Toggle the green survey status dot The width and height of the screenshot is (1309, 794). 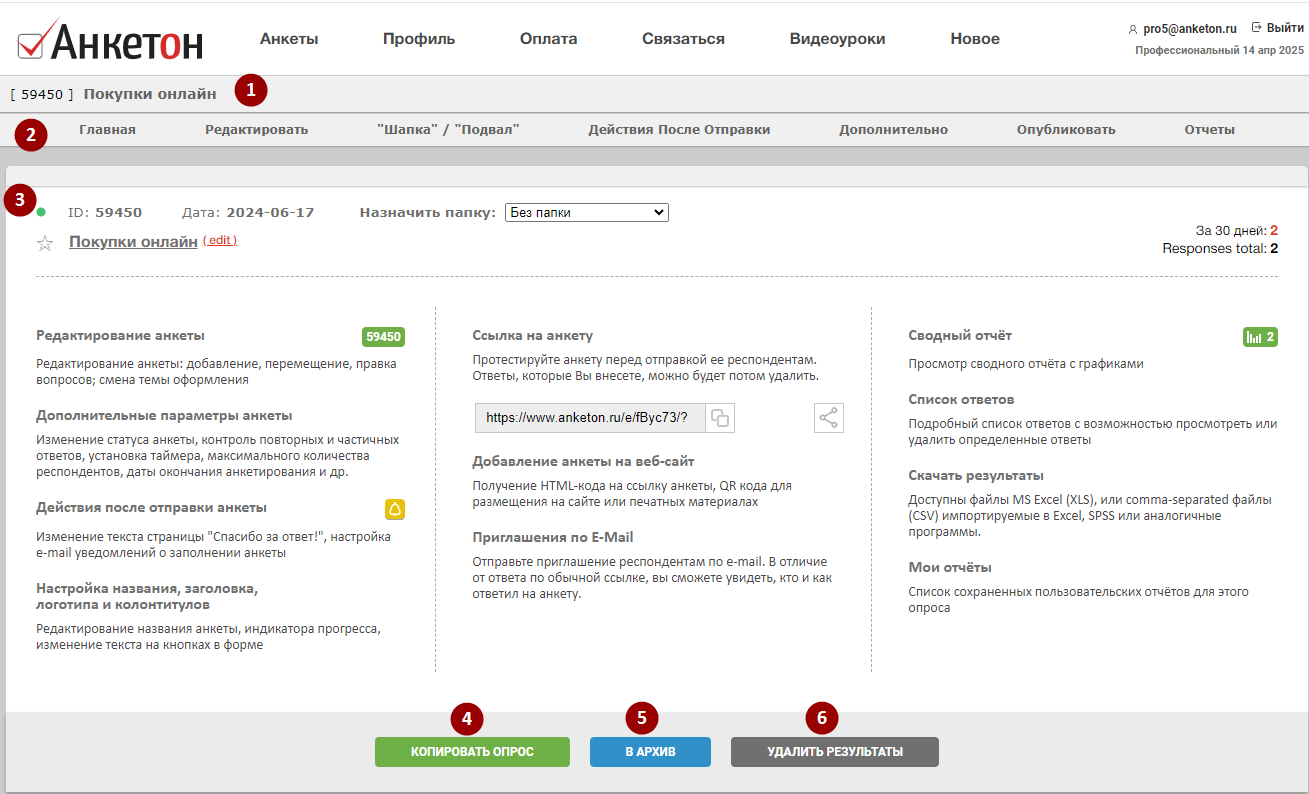pos(41,212)
